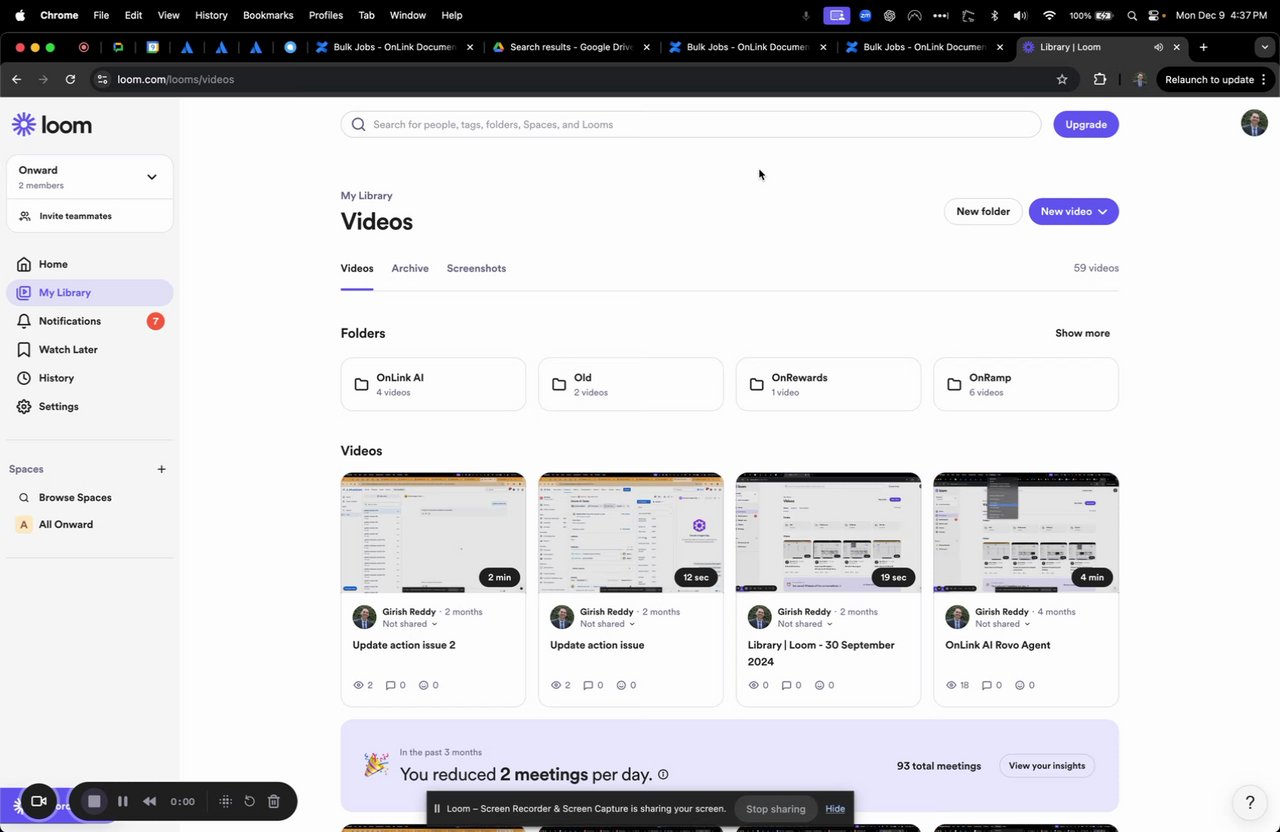The image size is (1280, 832).
Task: Click the title Update action issue 2
Action: tap(404, 645)
